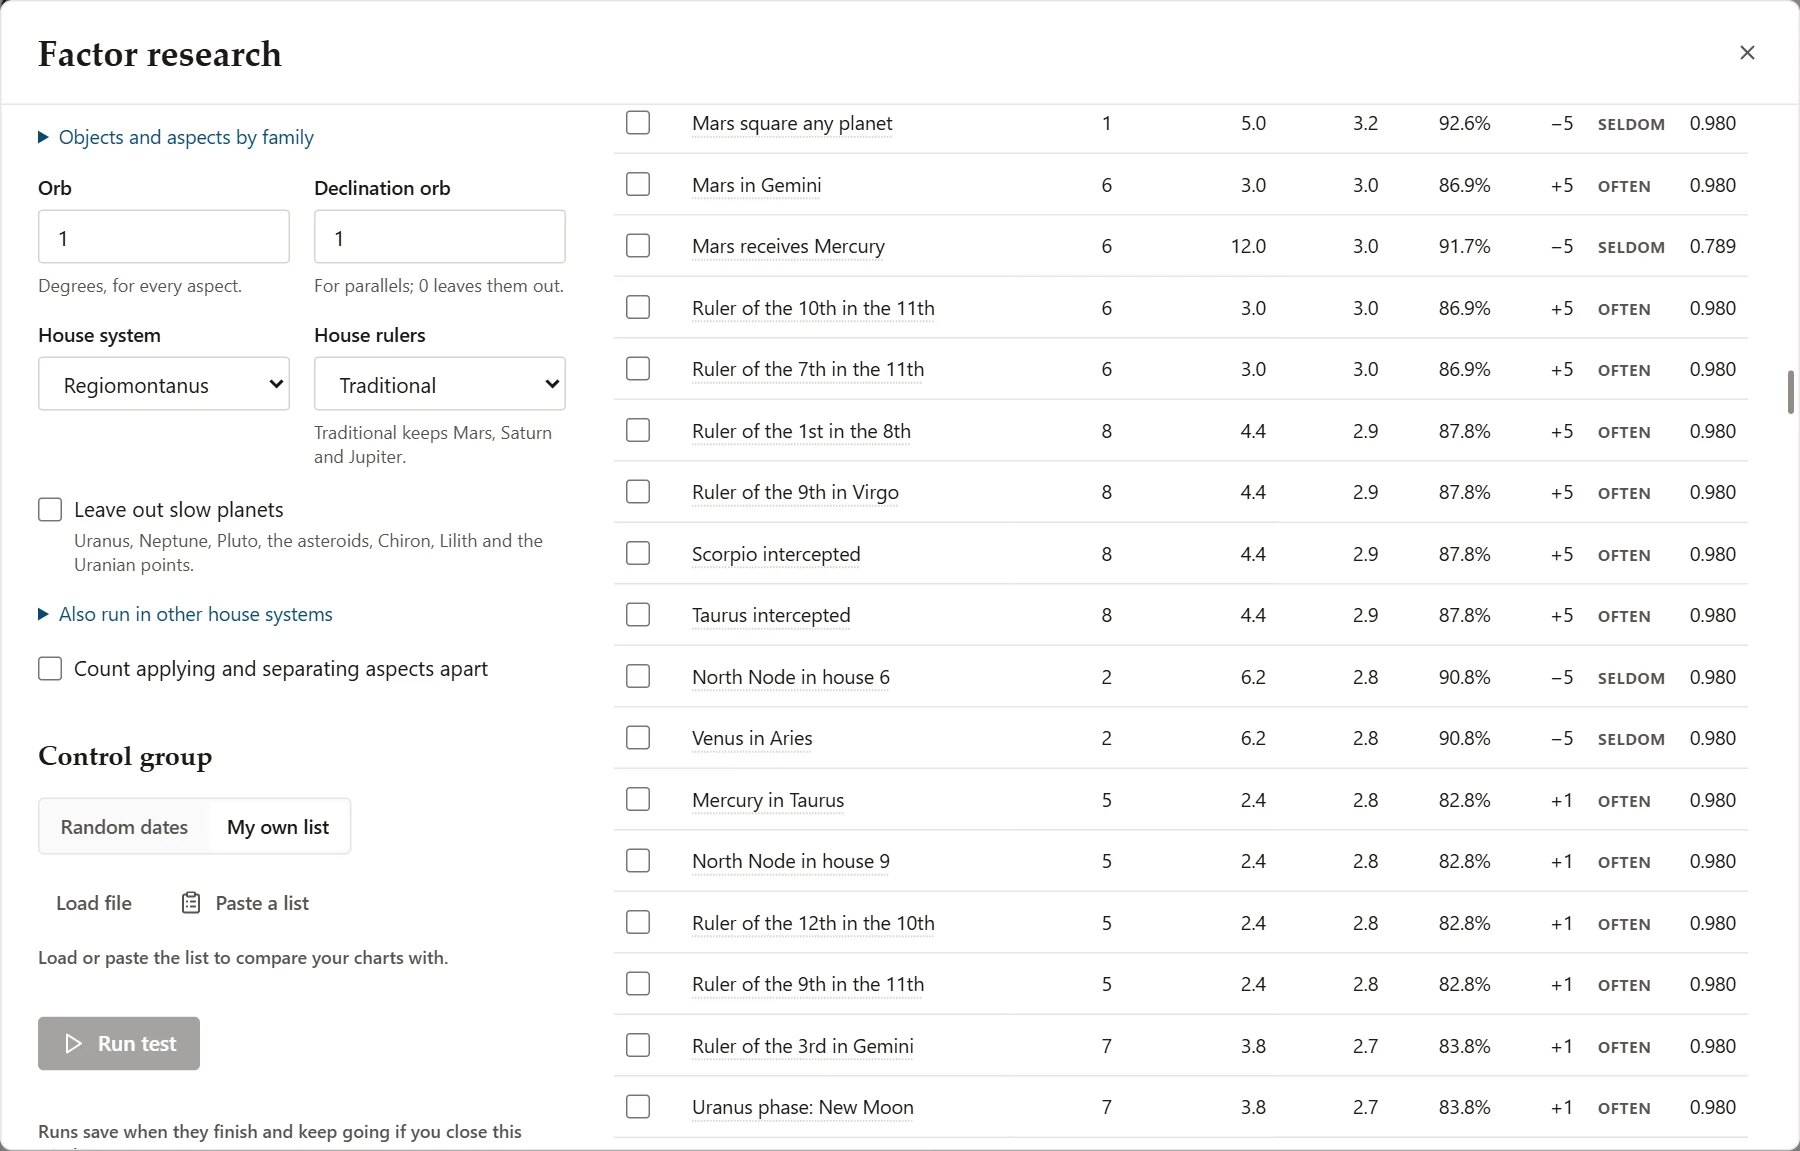Expand Also run in other house systems
This screenshot has height=1151, width=1800.
coord(185,614)
